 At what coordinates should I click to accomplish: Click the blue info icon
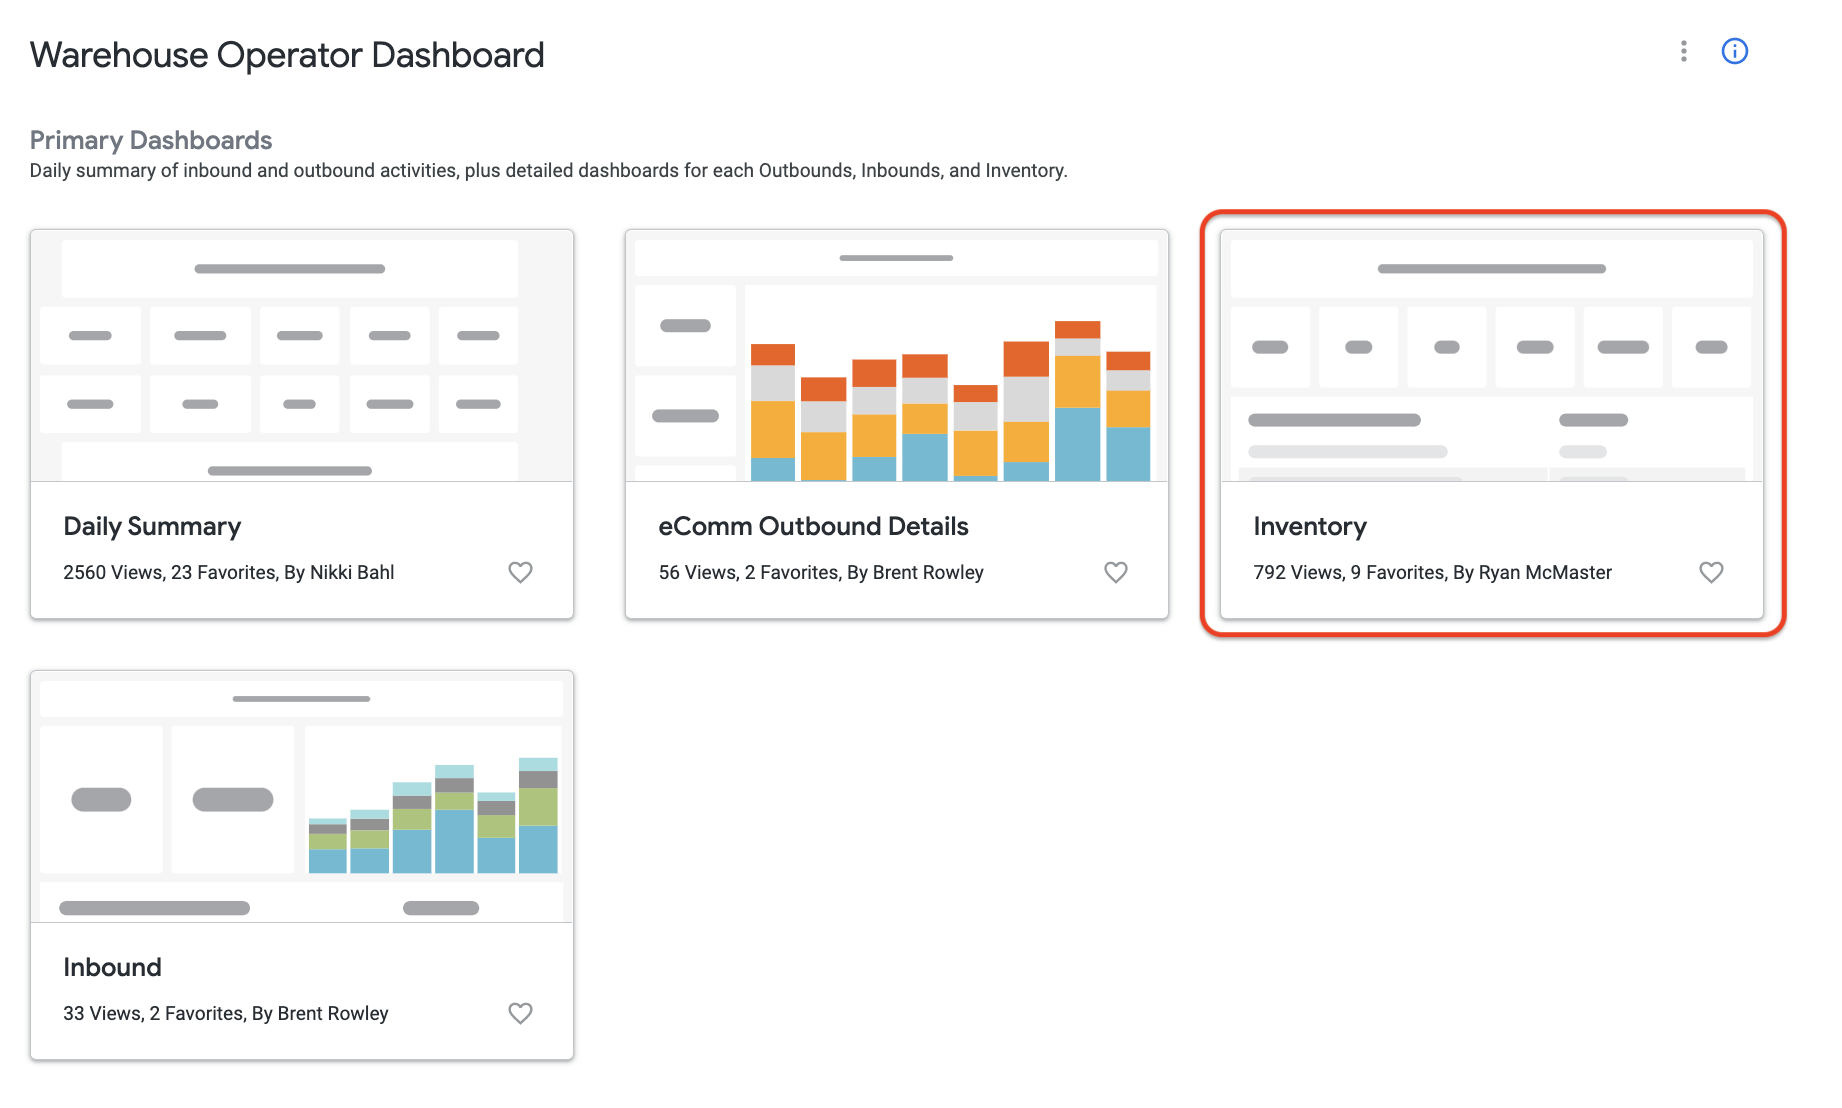[x=1735, y=51]
